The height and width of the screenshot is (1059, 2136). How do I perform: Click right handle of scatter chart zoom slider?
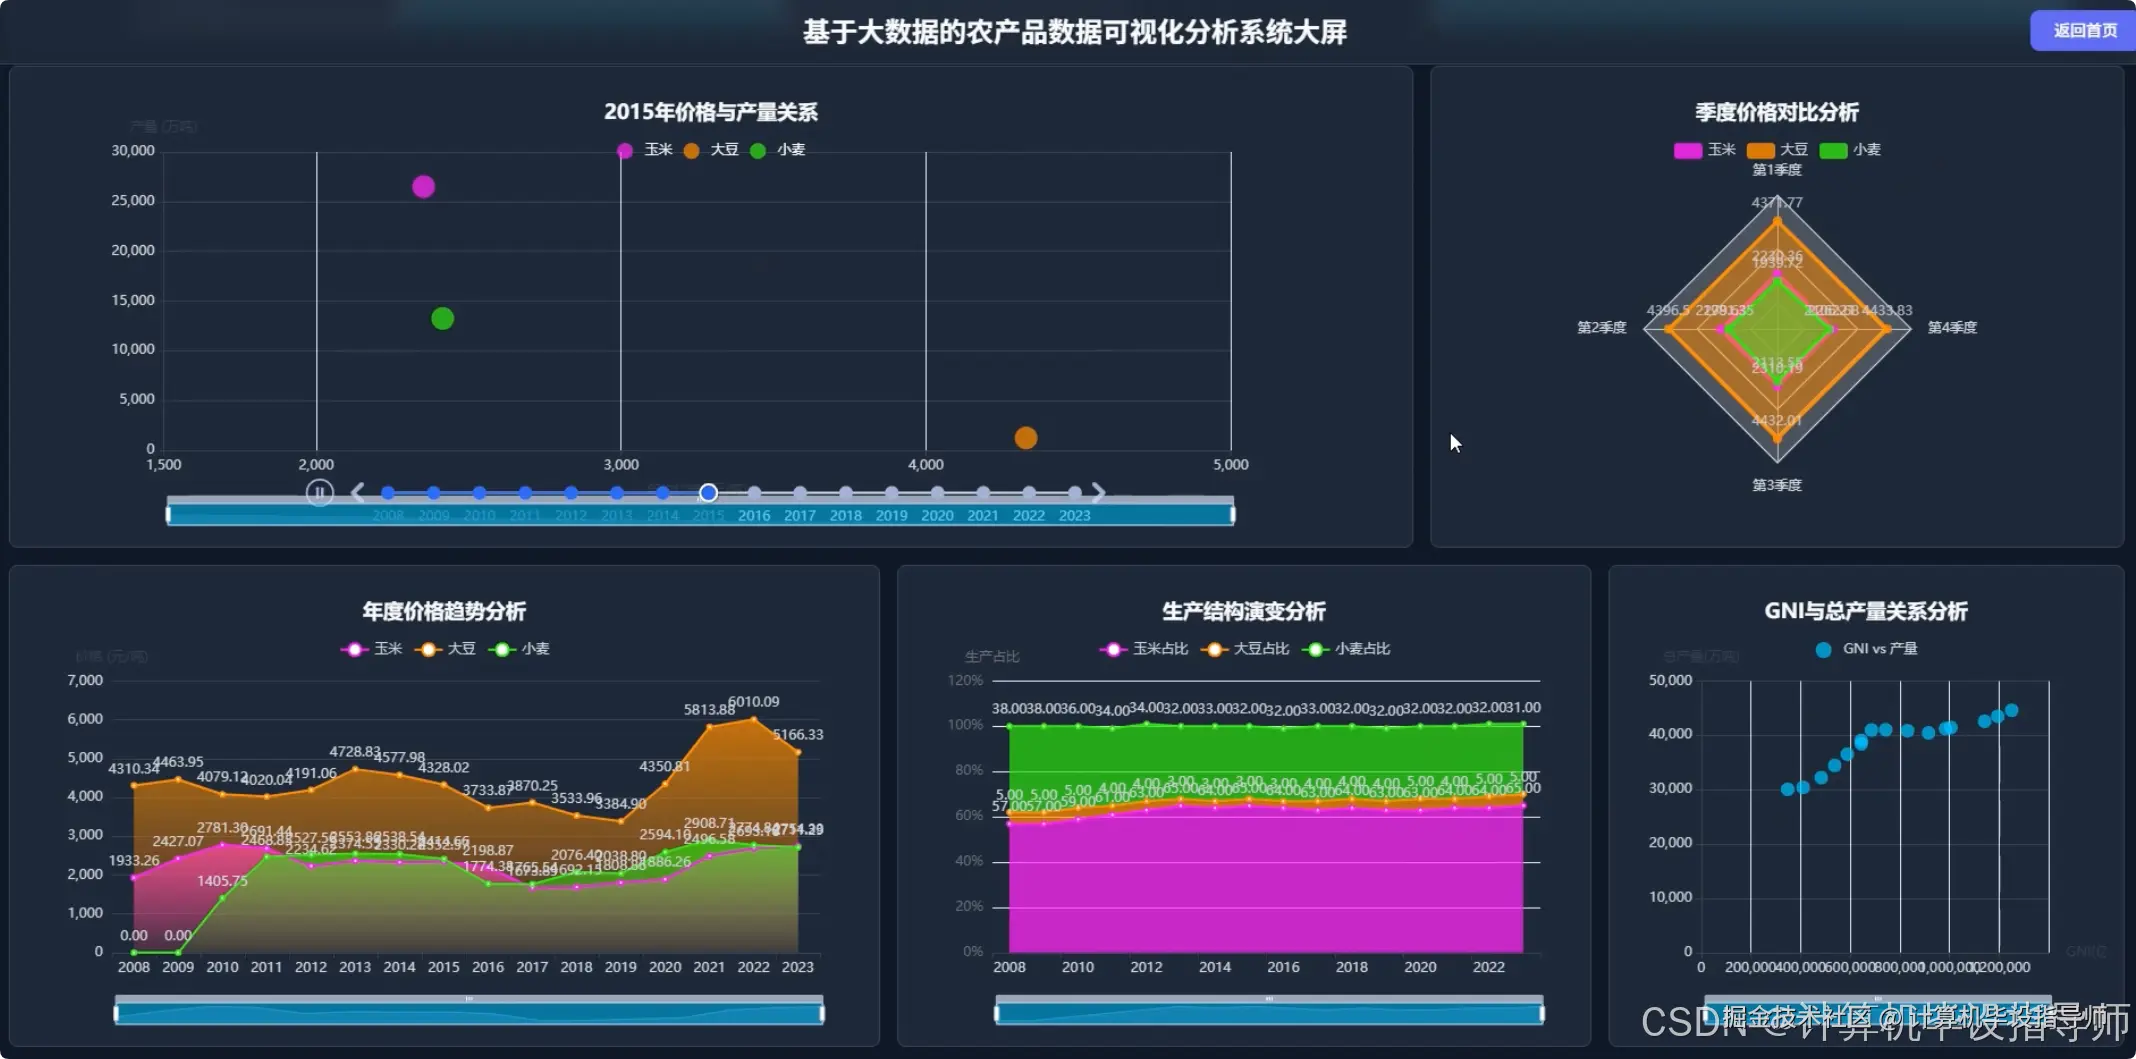(1232, 515)
